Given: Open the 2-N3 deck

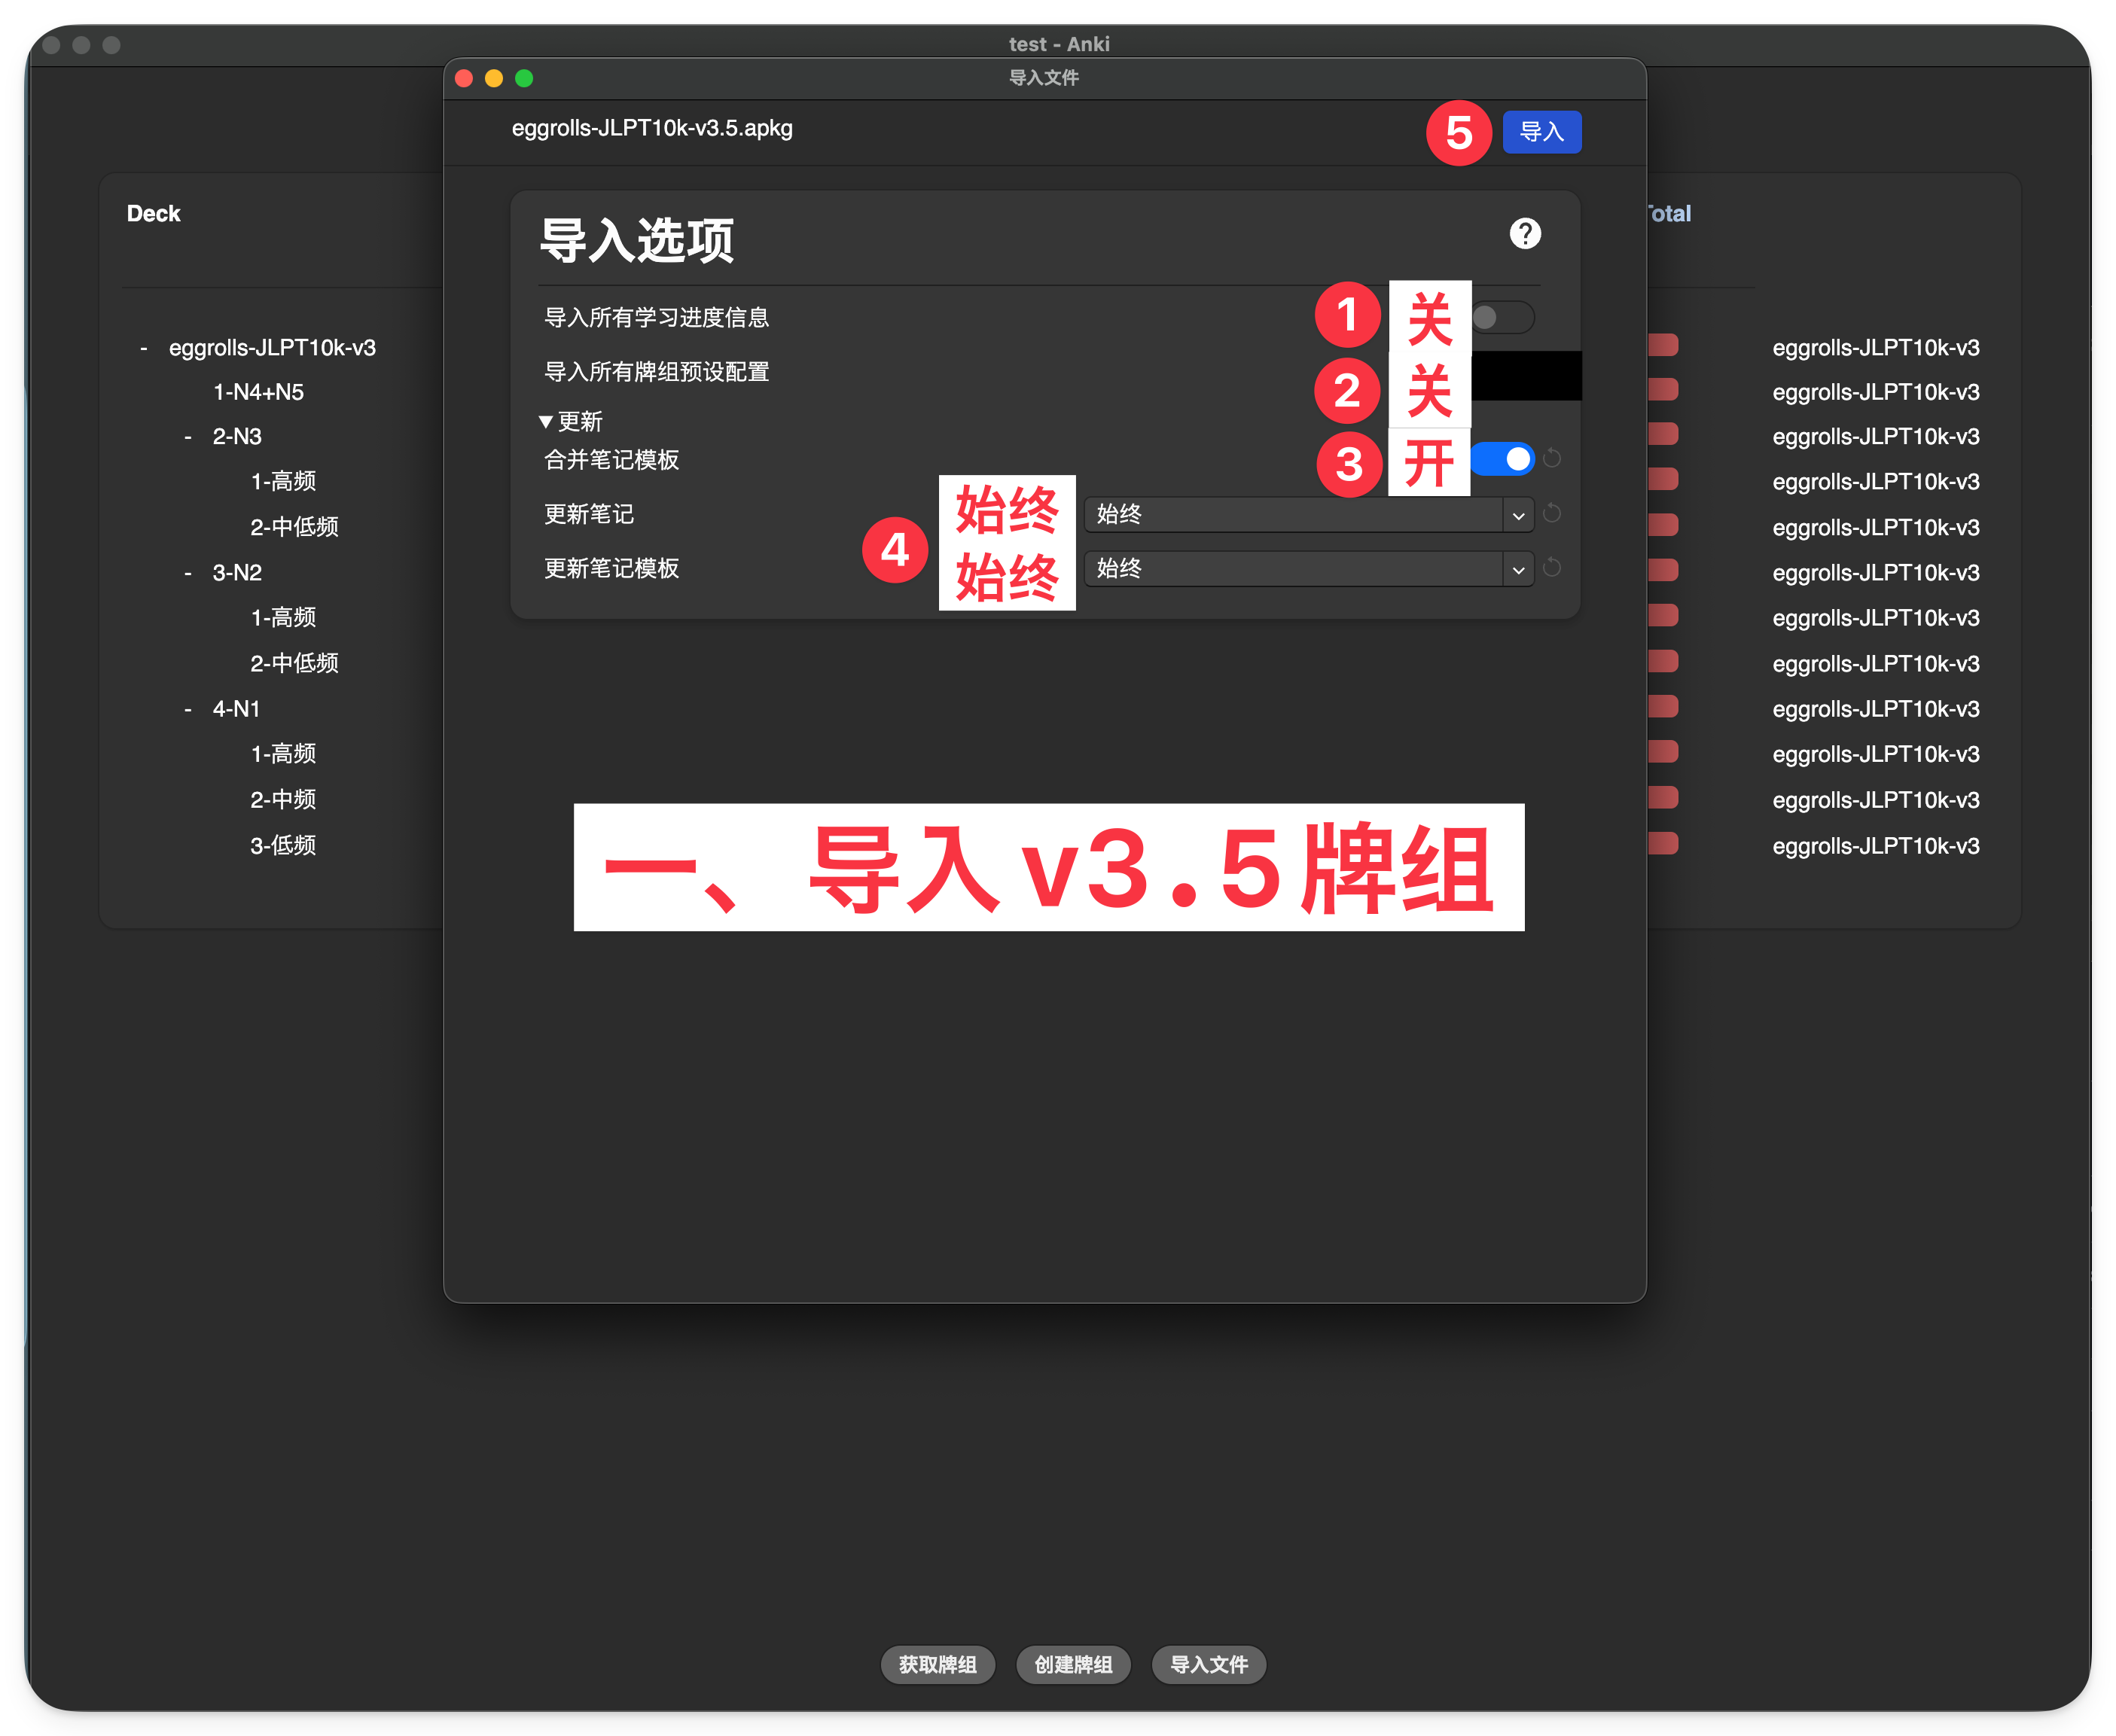Looking at the screenshot, I should coord(237,437).
